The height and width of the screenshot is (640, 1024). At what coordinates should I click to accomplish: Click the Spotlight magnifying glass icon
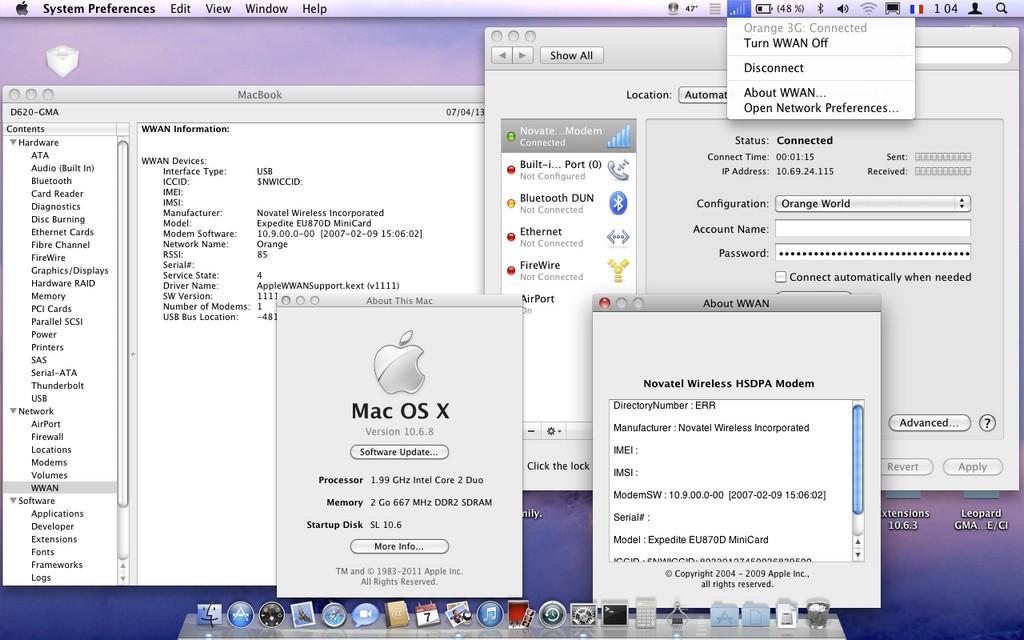click(1001, 8)
